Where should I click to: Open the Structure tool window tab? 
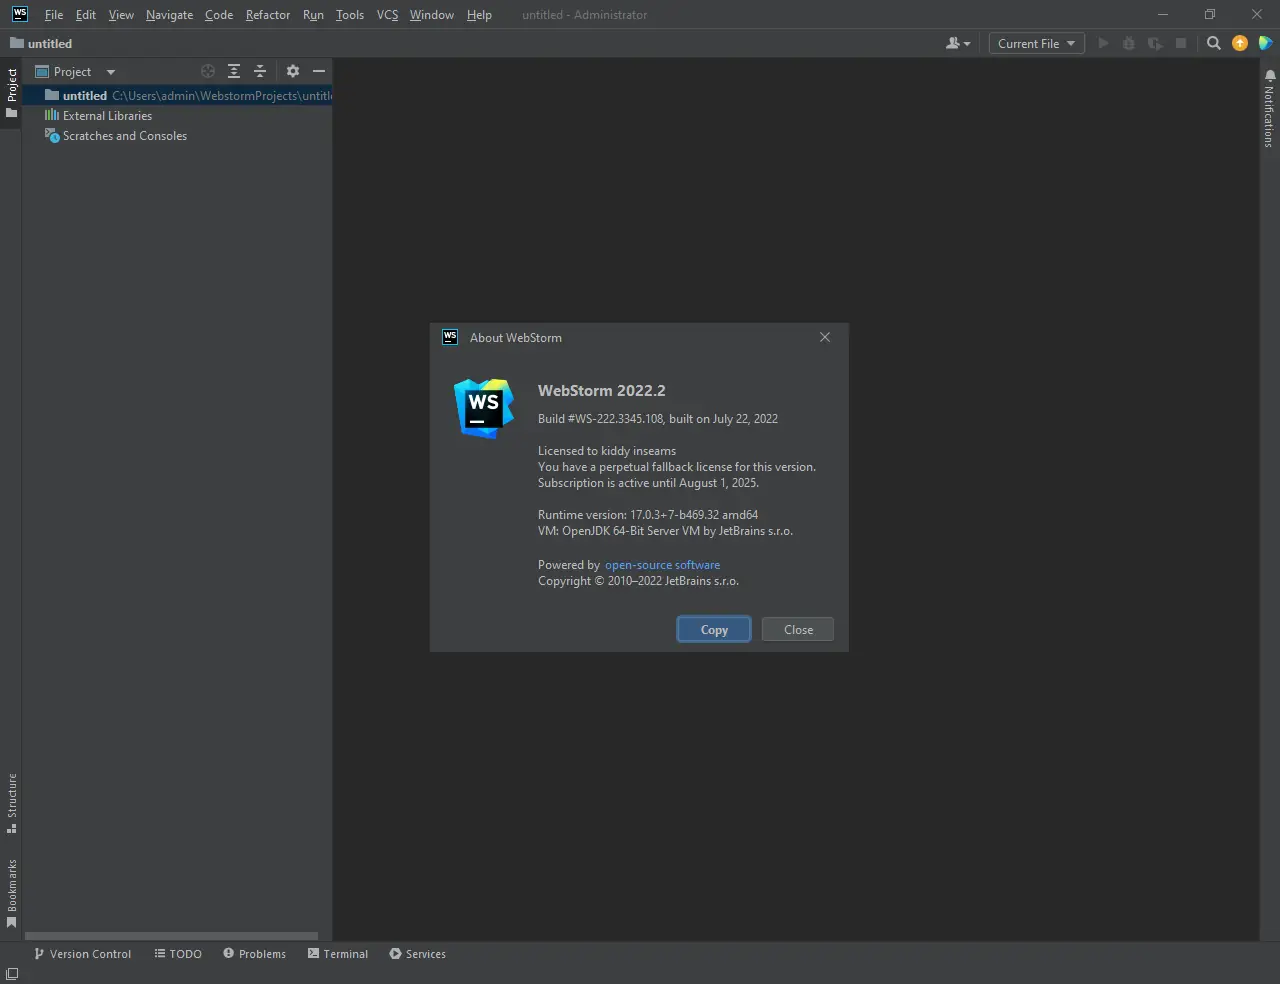[x=11, y=803]
